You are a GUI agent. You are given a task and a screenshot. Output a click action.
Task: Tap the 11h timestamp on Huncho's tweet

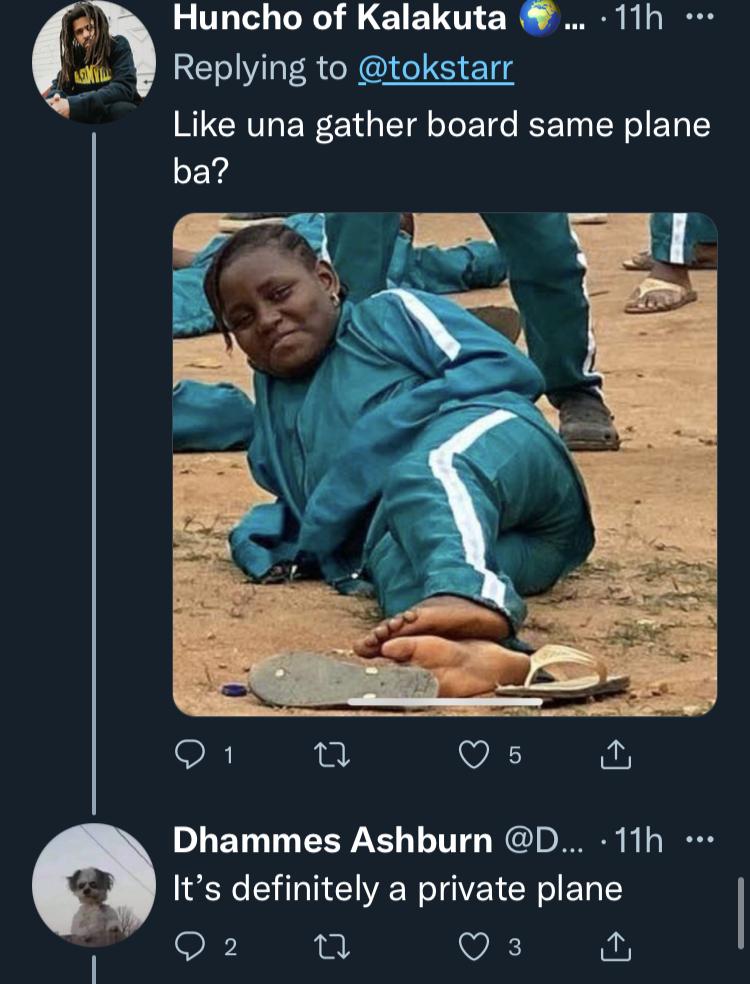pyautogui.click(x=639, y=18)
